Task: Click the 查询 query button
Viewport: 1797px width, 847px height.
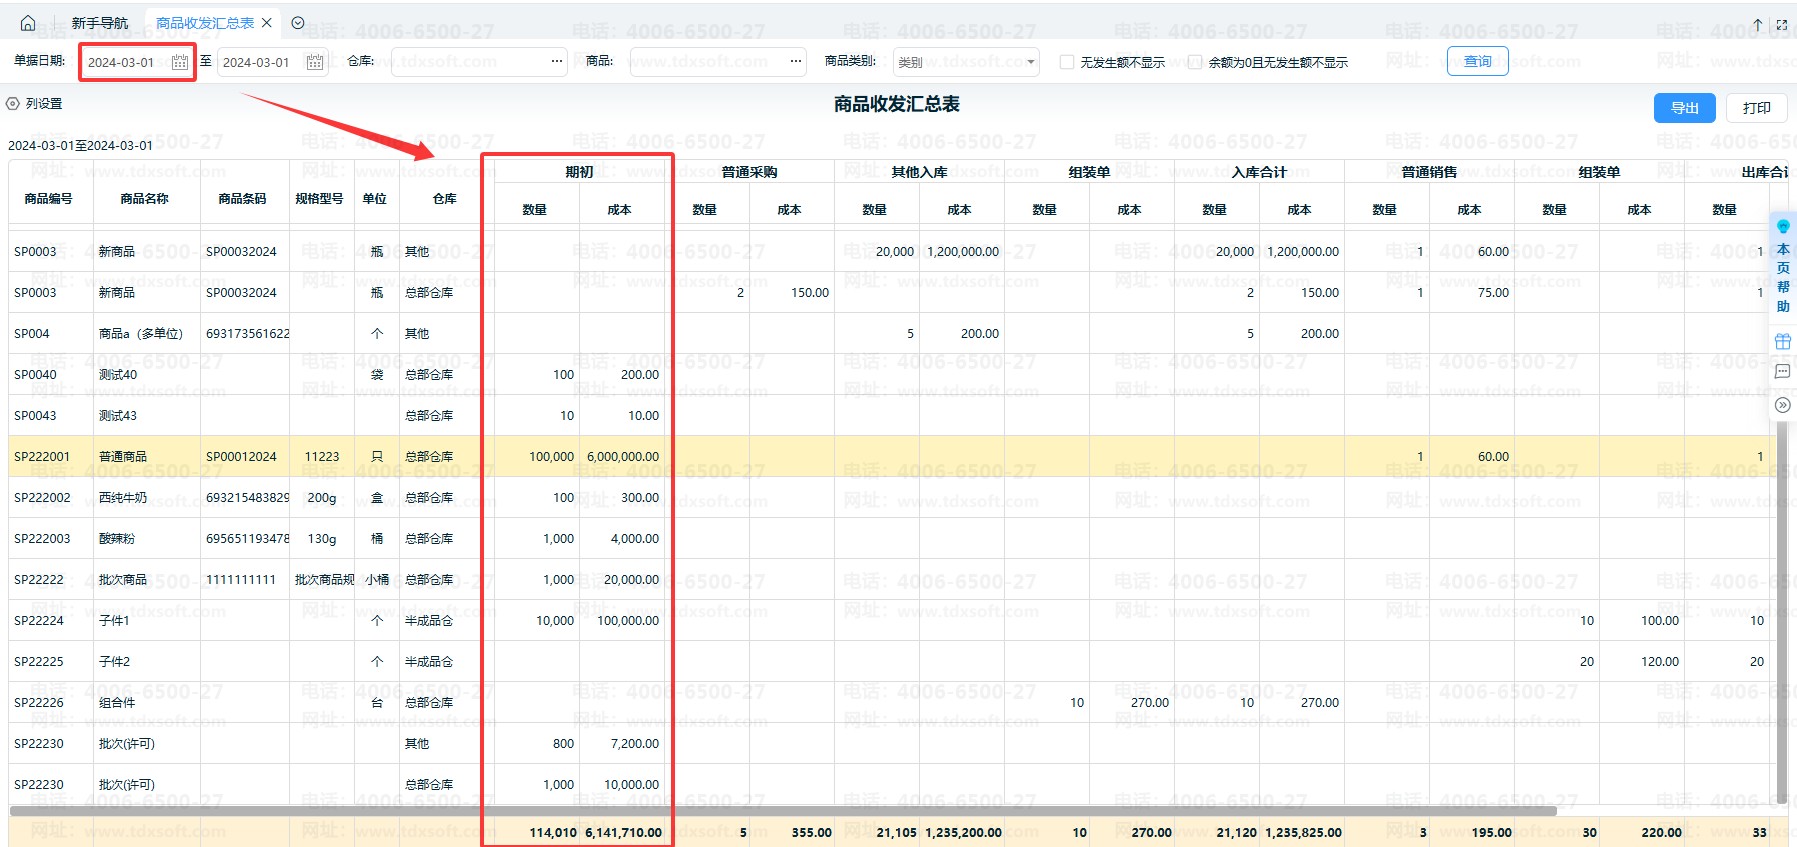Action: [1477, 62]
